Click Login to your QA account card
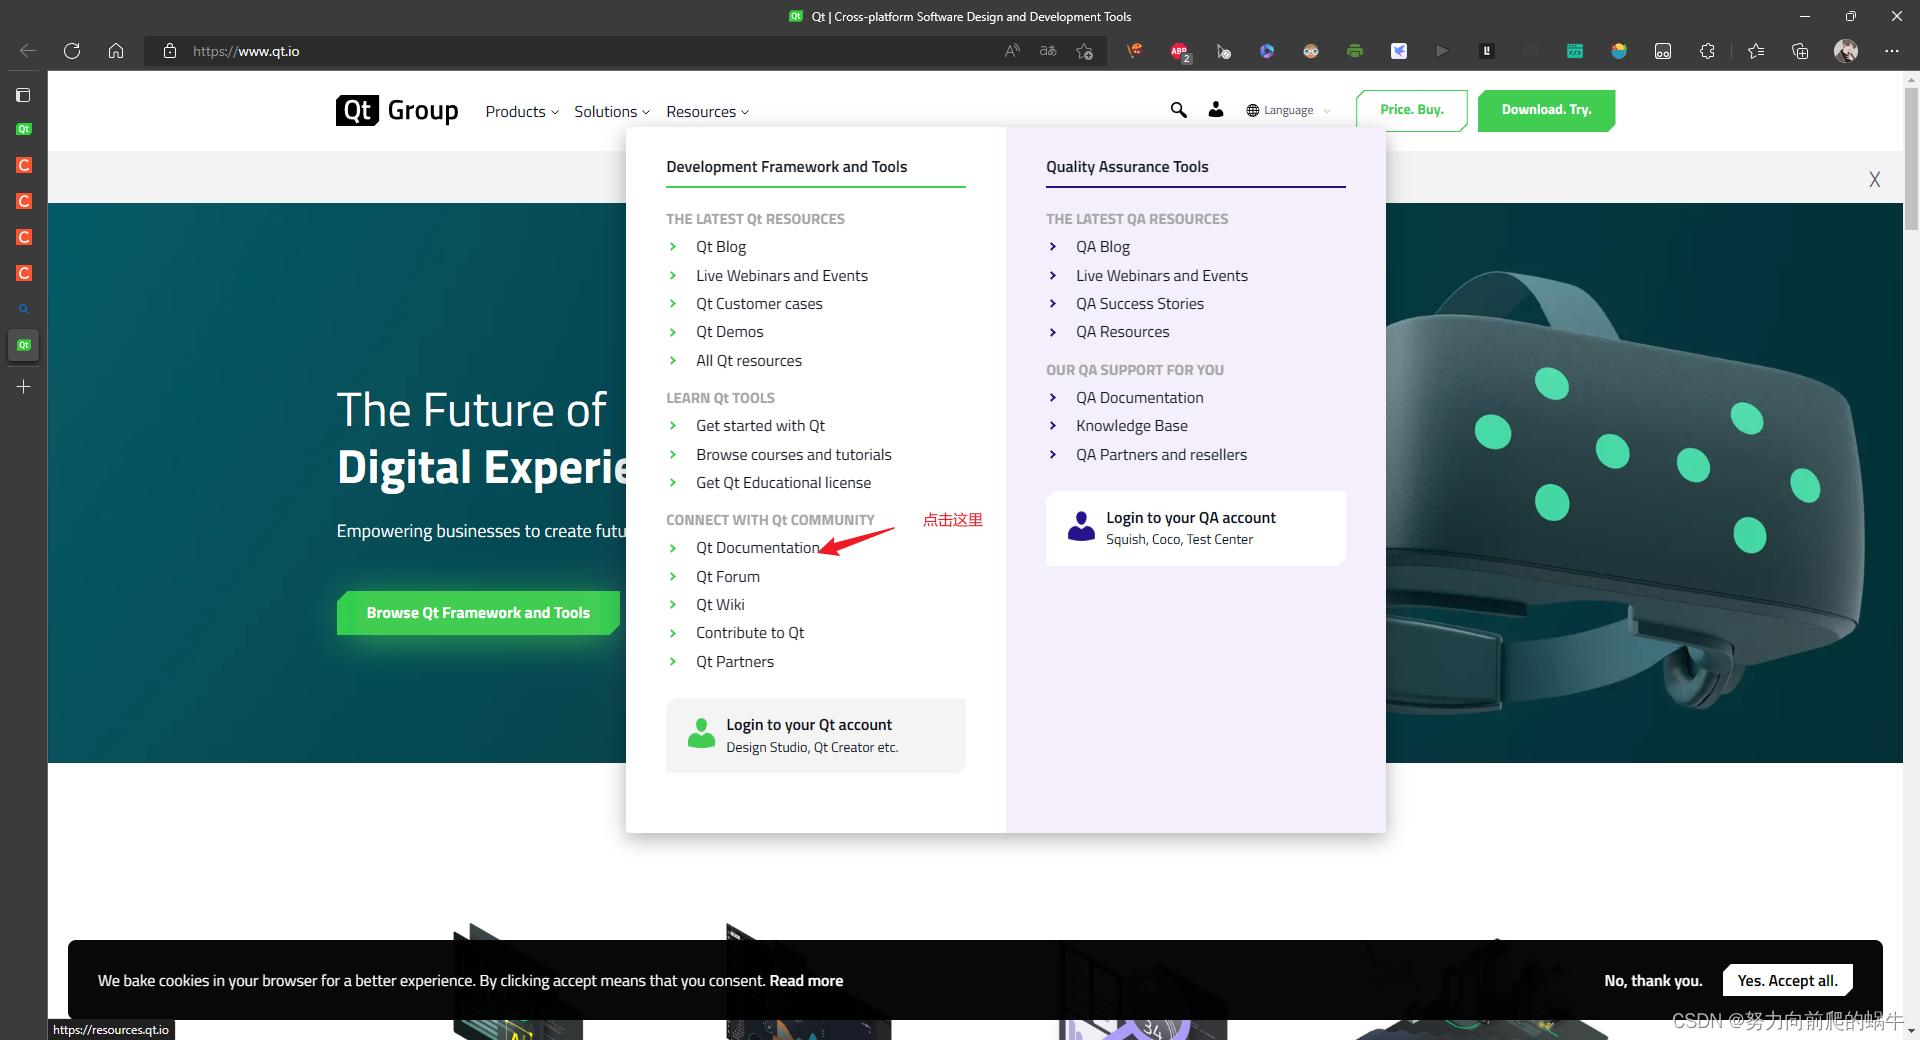The width and height of the screenshot is (1920, 1040). click(x=1196, y=528)
